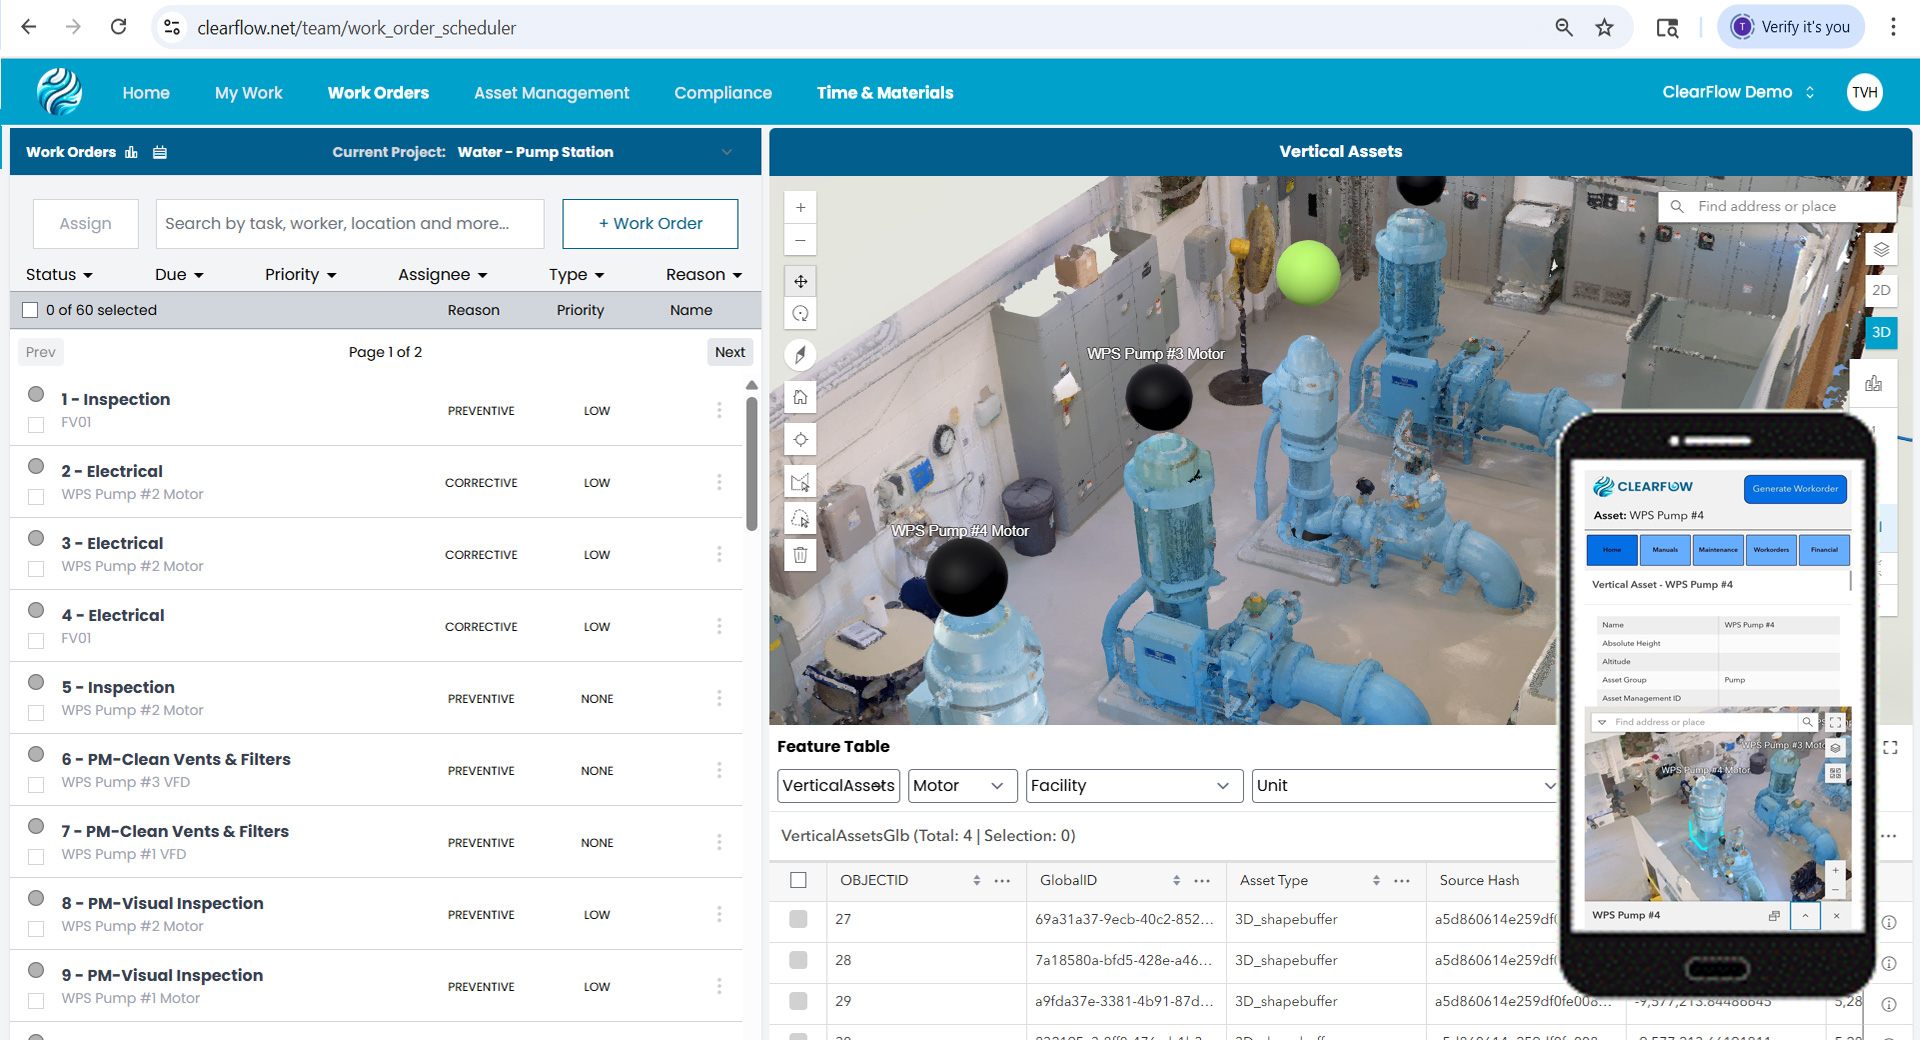Select radio circle for 8 - PM-Visual Inspection
Viewport: 1920px width, 1040px height.
(x=36, y=898)
